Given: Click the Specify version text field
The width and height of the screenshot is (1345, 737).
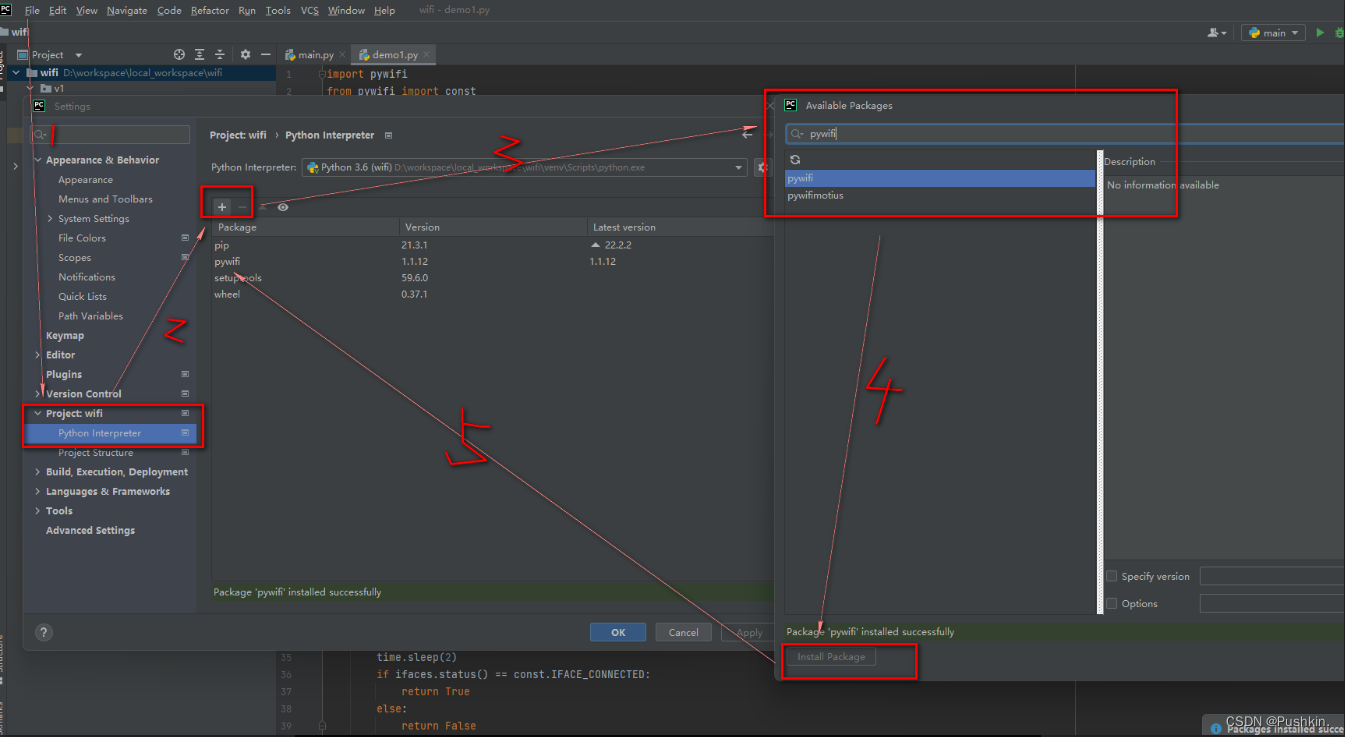Looking at the screenshot, I should pyautogui.click(x=1272, y=576).
